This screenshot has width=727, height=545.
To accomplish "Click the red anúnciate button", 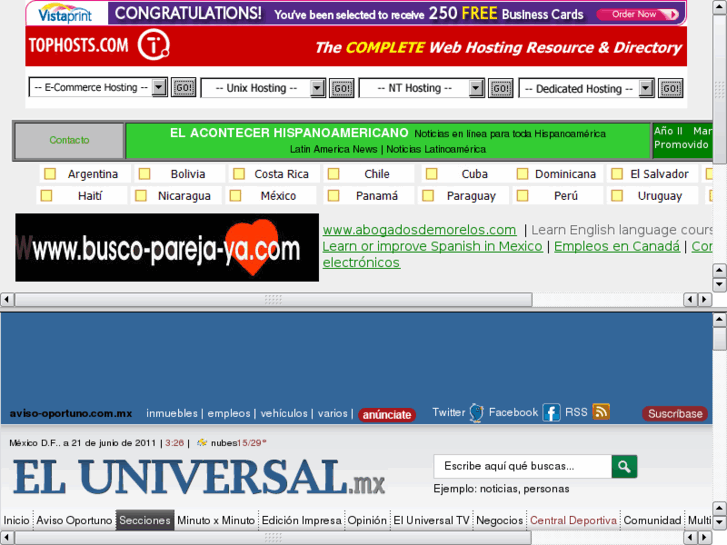I will 387,414.
